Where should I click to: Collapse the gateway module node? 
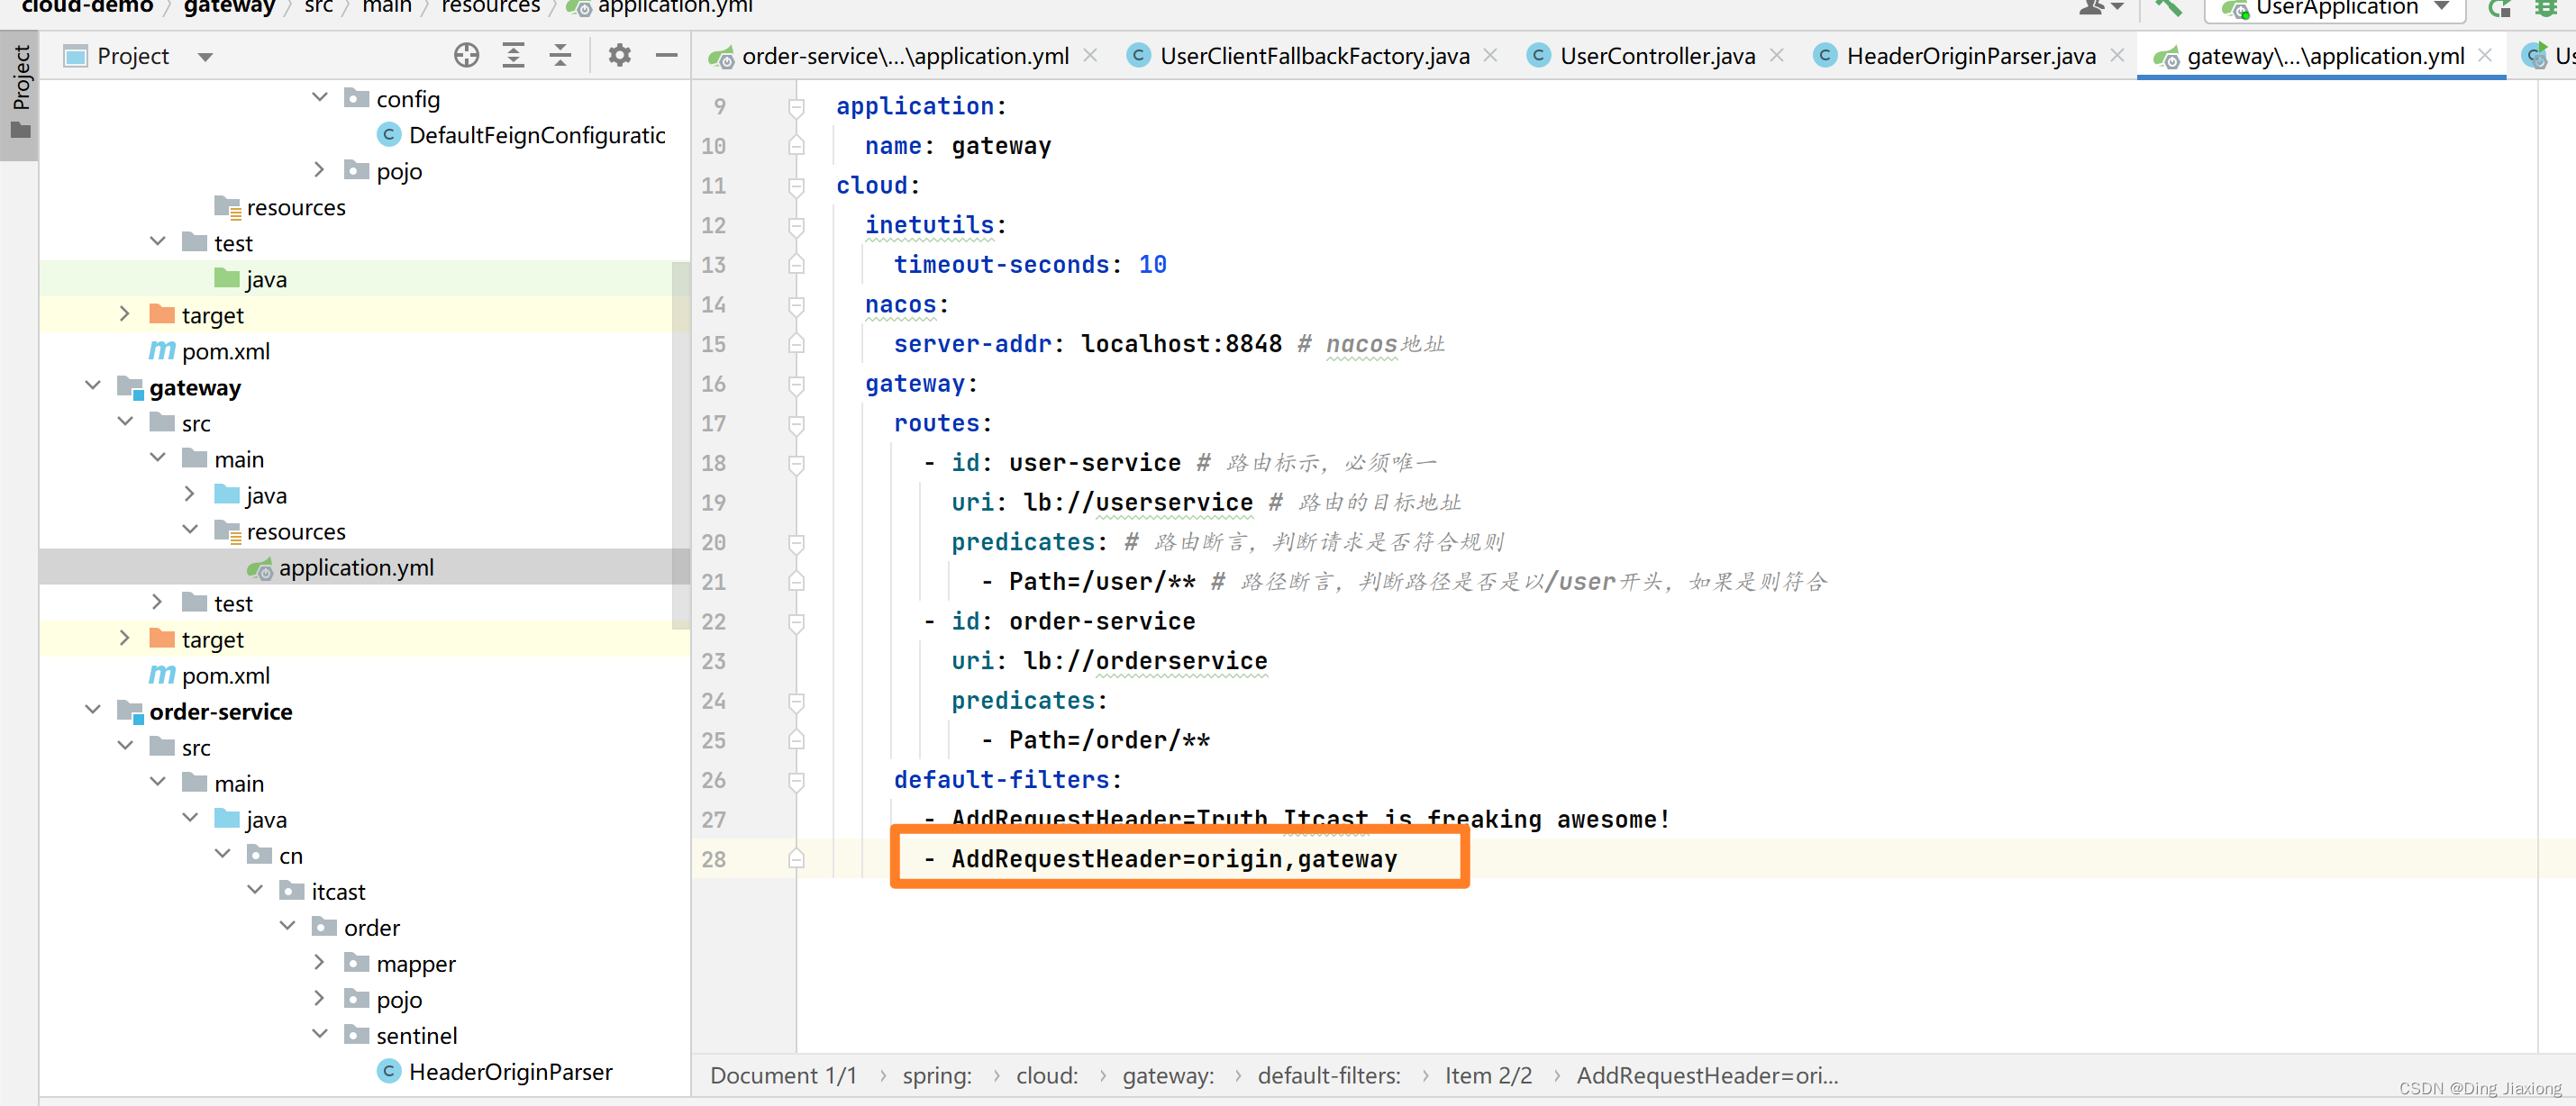(93, 385)
